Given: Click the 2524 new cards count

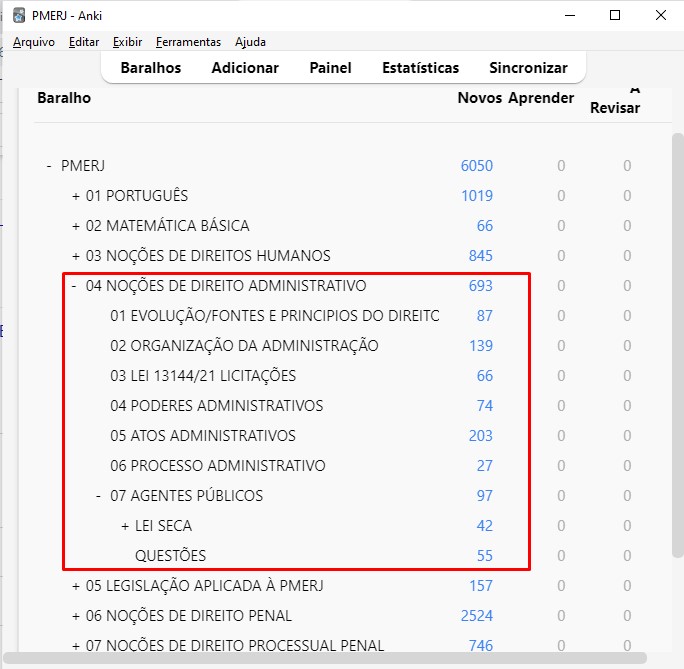Looking at the screenshot, I should pos(477,616).
